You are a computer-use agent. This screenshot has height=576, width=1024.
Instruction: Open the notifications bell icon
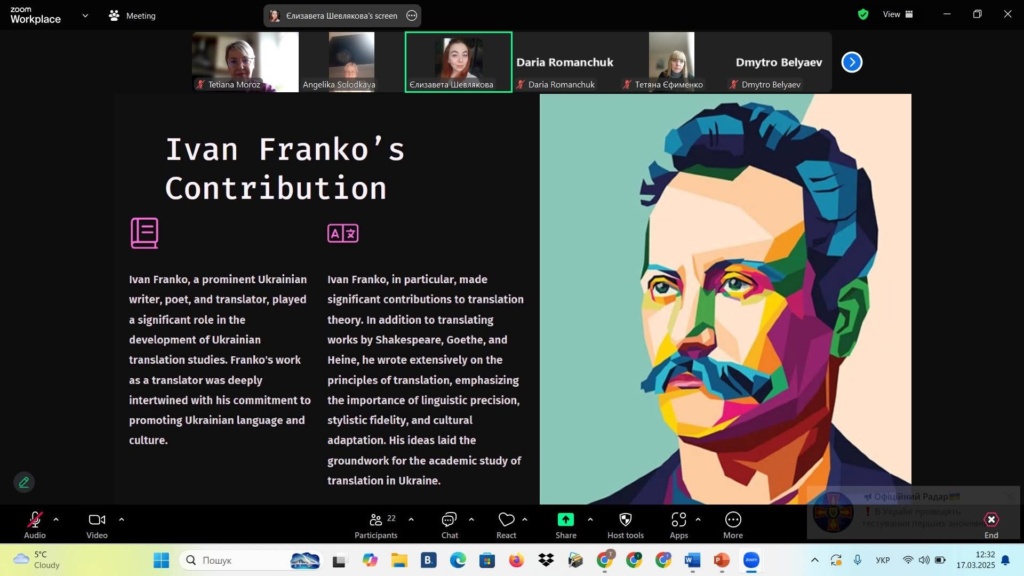(1006, 560)
